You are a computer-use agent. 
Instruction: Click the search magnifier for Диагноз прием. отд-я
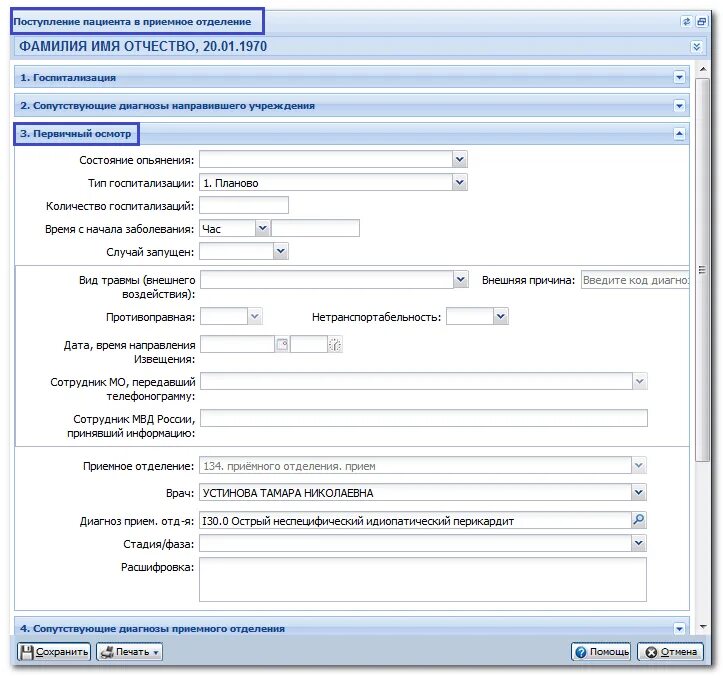639,520
